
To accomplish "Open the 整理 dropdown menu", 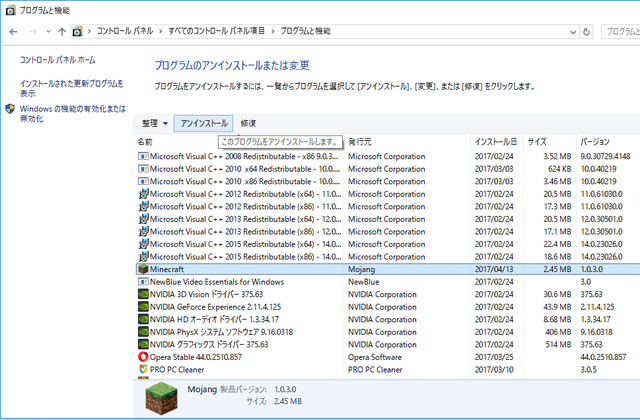I will click(154, 123).
